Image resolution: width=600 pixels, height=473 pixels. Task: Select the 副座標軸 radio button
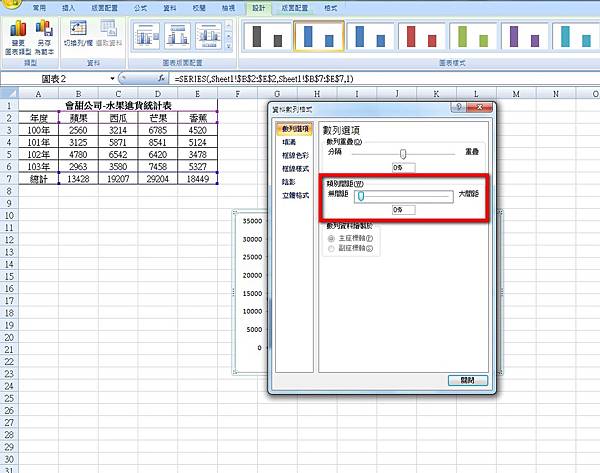(331, 249)
